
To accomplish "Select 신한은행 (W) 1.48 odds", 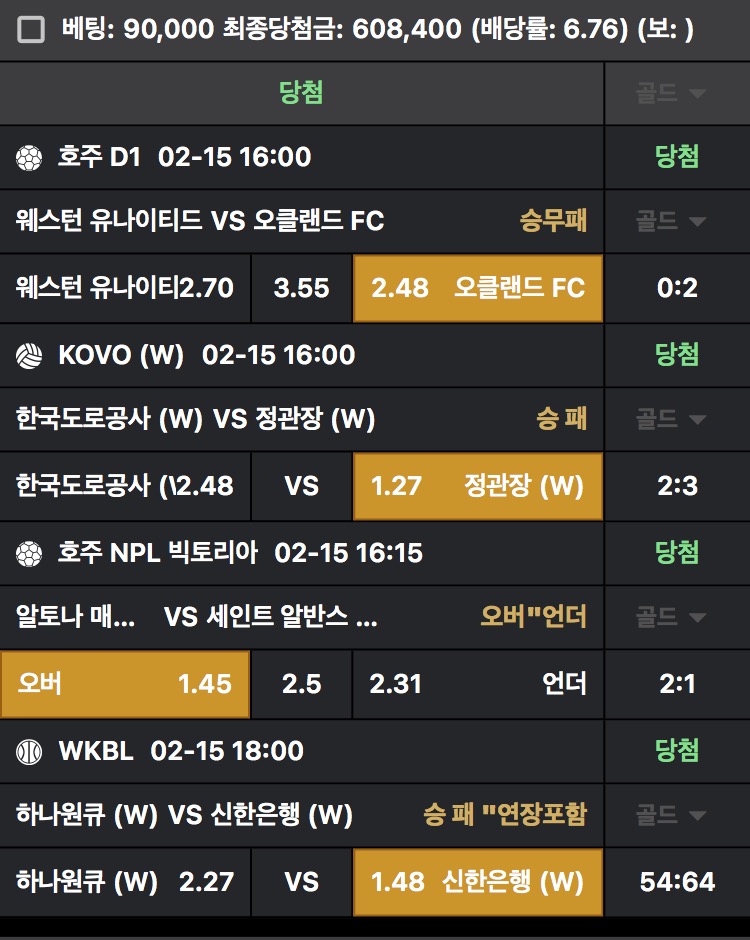I will 478,882.
